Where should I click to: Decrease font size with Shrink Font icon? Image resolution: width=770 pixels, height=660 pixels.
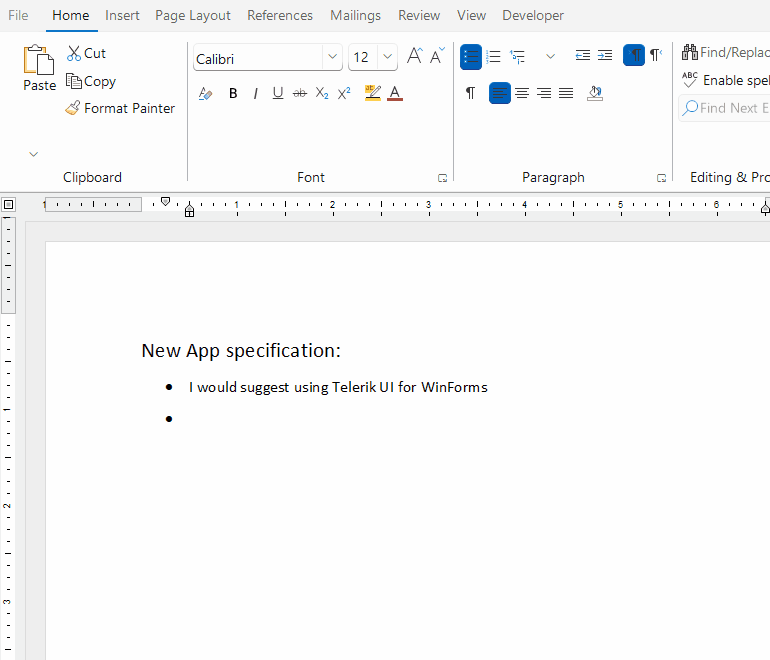click(437, 56)
